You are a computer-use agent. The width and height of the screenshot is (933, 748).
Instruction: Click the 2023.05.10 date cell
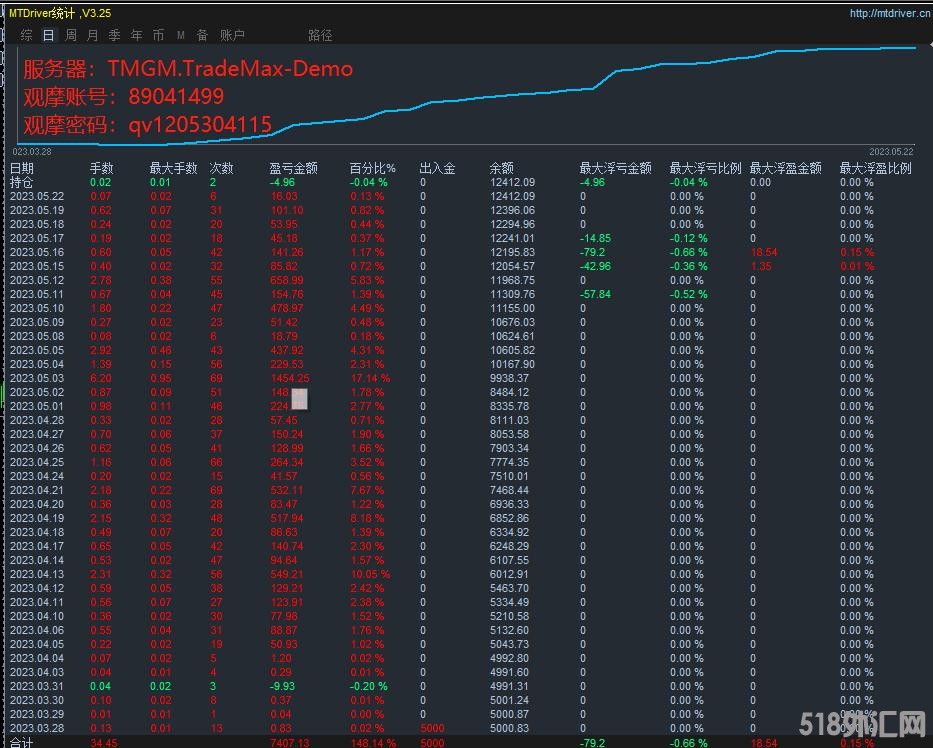pyautogui.click(x=37, y=308)
